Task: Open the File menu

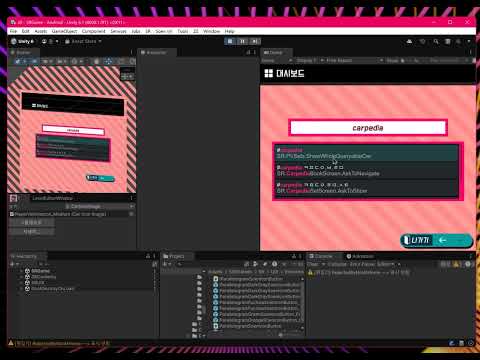Action: coord(13,31)
